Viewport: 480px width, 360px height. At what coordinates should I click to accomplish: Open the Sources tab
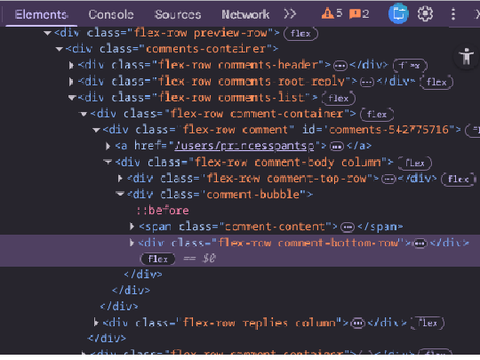tap(178, 14)
